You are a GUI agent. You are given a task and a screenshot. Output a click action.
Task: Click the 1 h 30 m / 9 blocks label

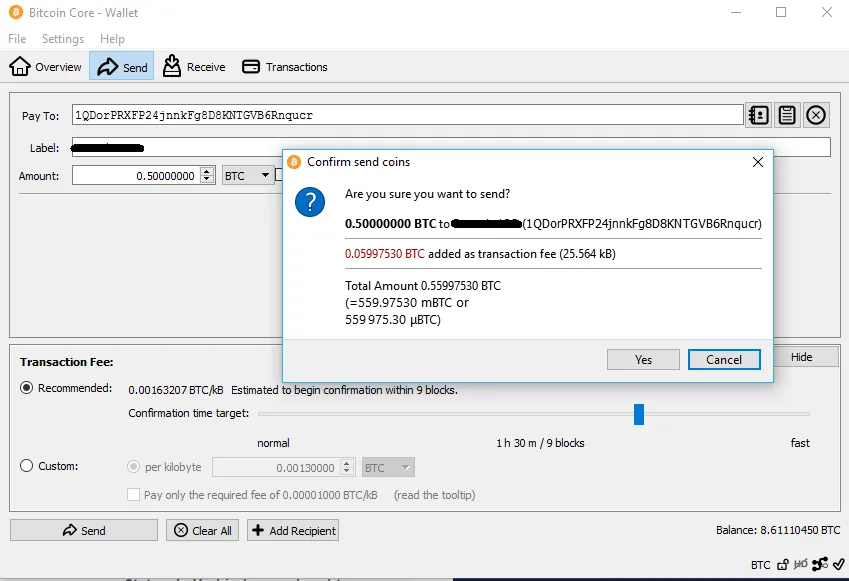(540, 443)
